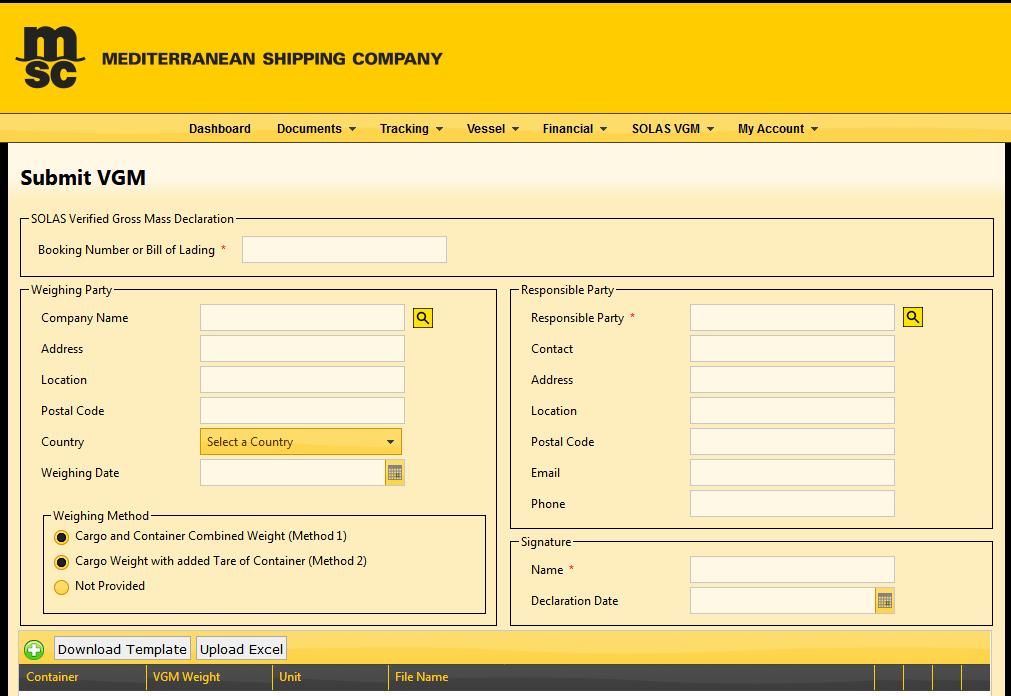Focus the Declaration Date field
This screenshot has height=696, width=1011.
click(783, 601)
